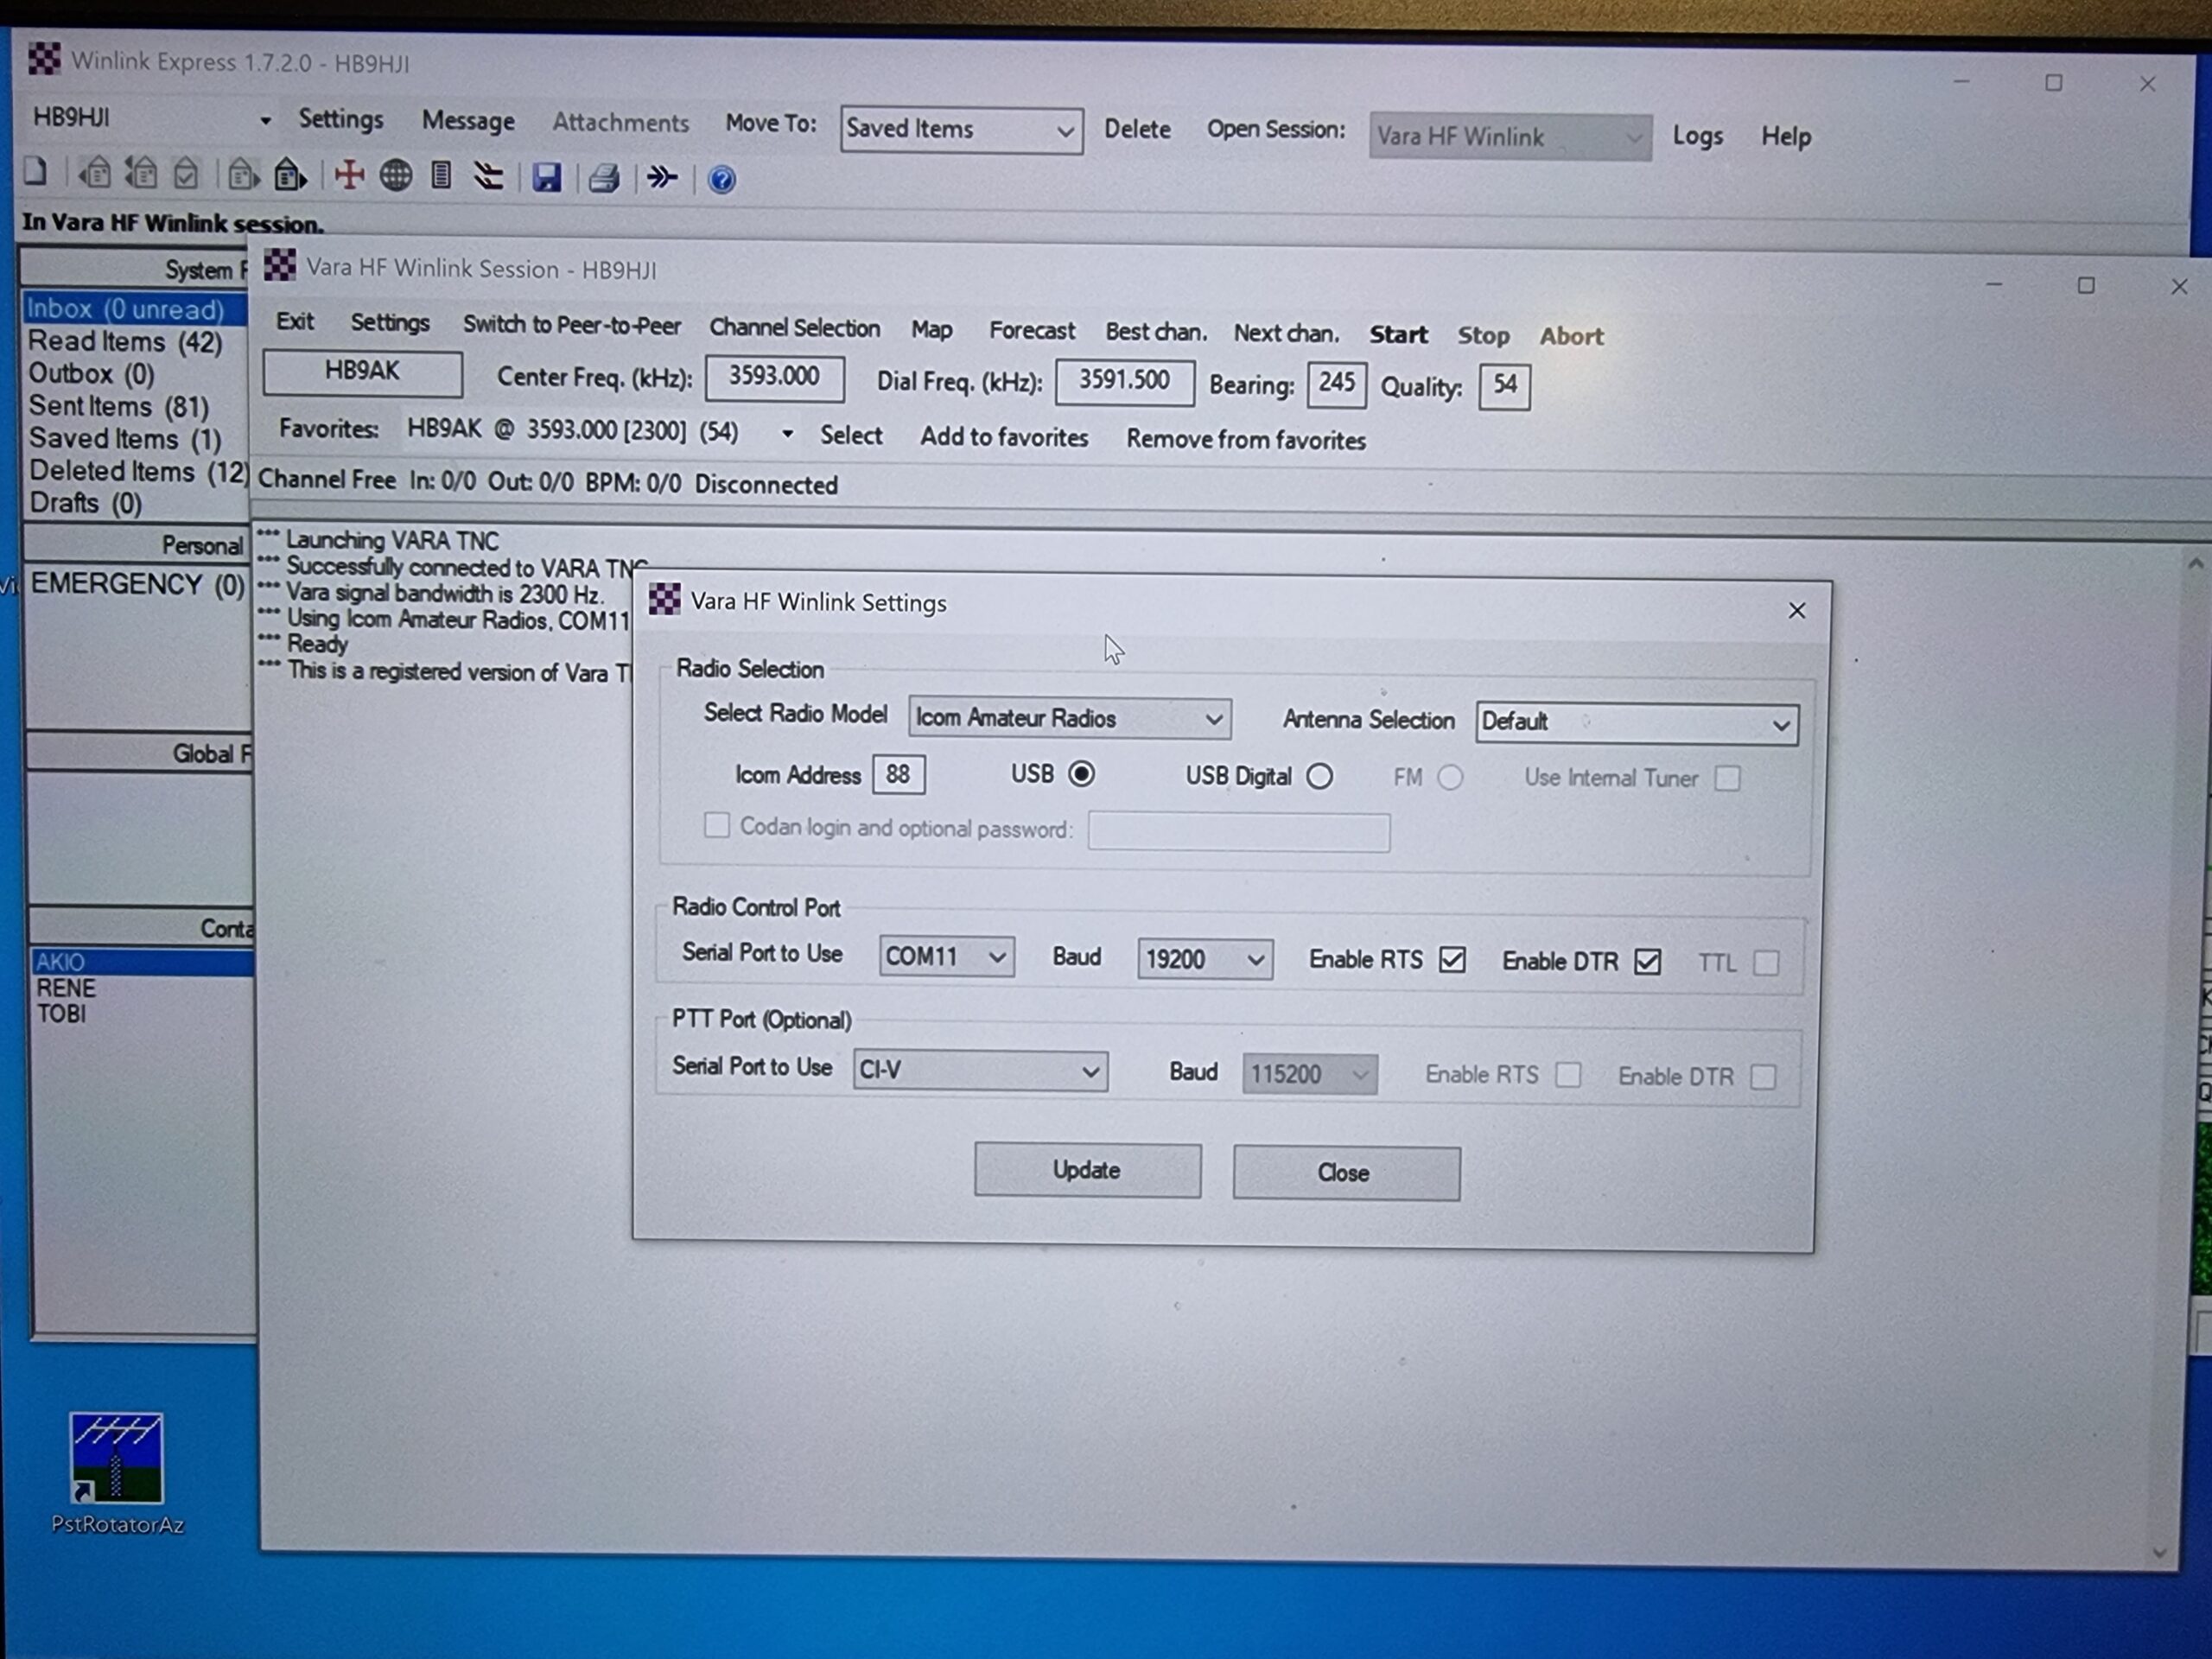
Task: Click the Dial Freq input field
Action: pyautogui.click(x=1124, y=382)
